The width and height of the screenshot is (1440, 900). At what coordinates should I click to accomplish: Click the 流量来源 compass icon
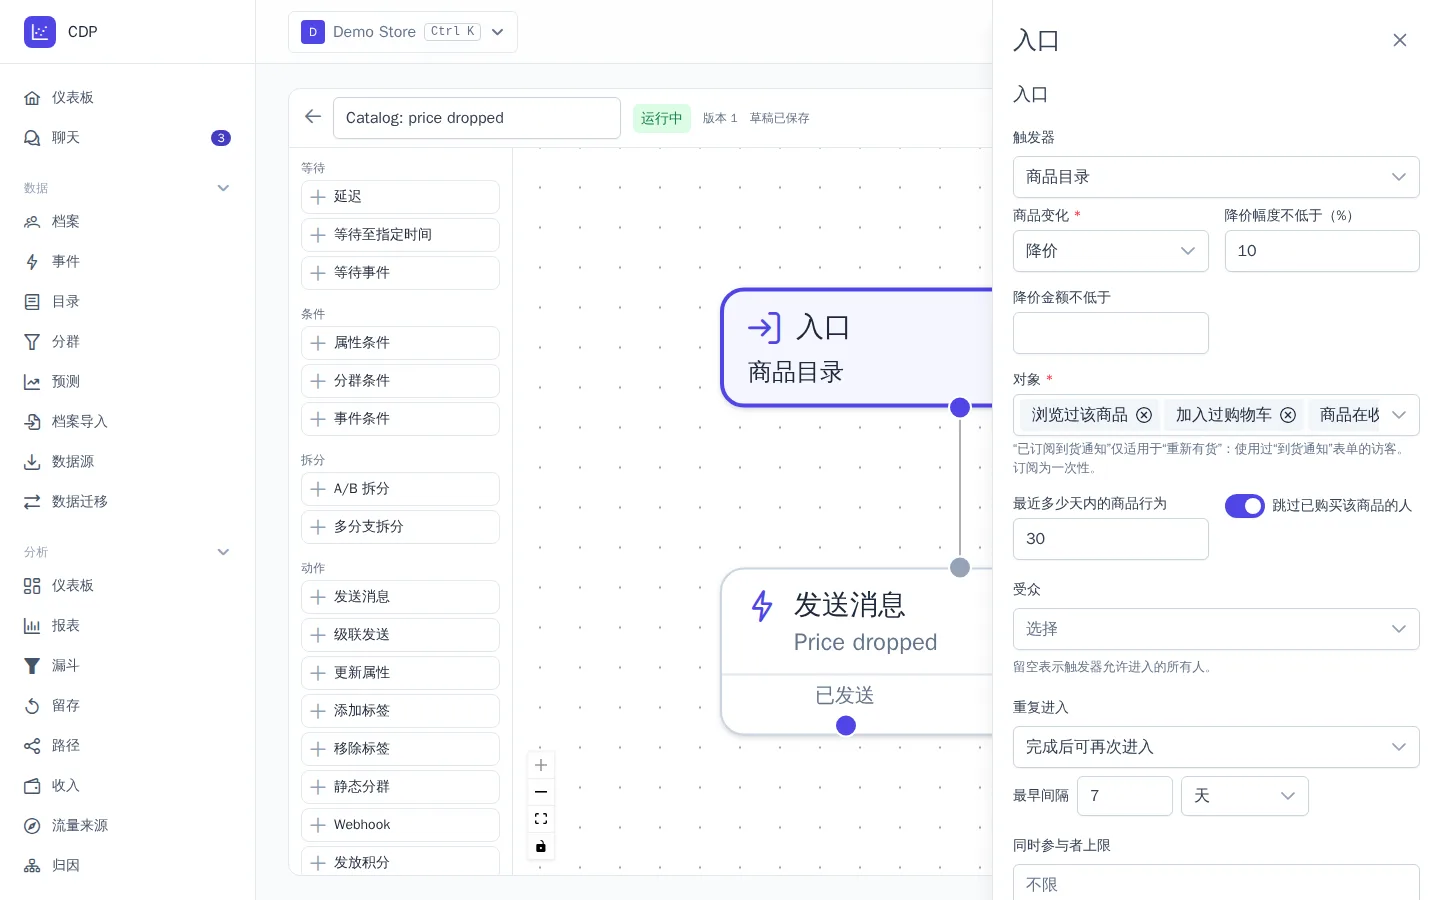coord(32,826)
